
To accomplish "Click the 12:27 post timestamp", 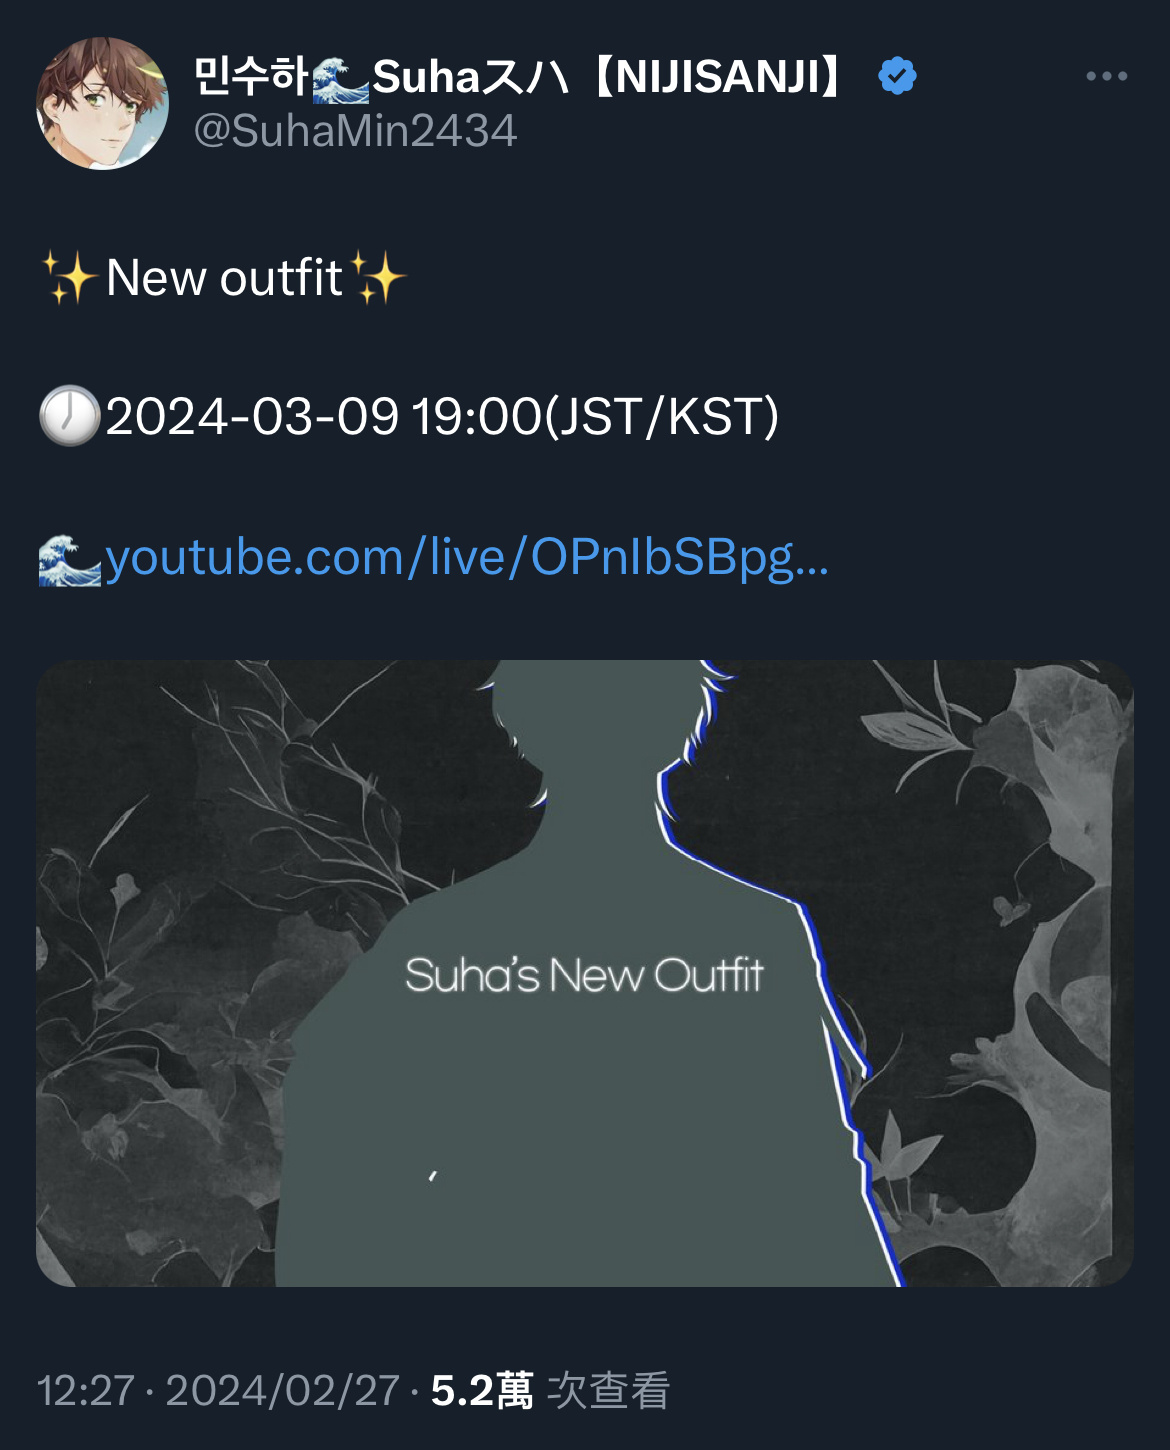I will coord(86,1391).
